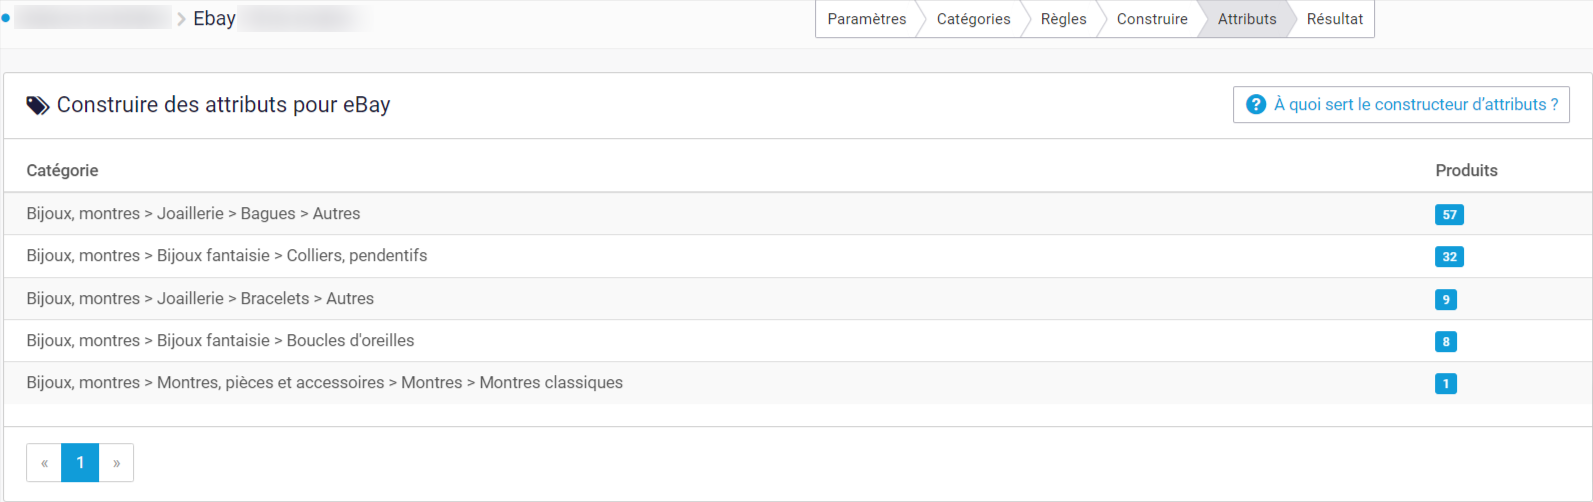The height and width of the screenshot is (502, 1593).
Task: Open the Construire step
Action: coord(1152,19)
